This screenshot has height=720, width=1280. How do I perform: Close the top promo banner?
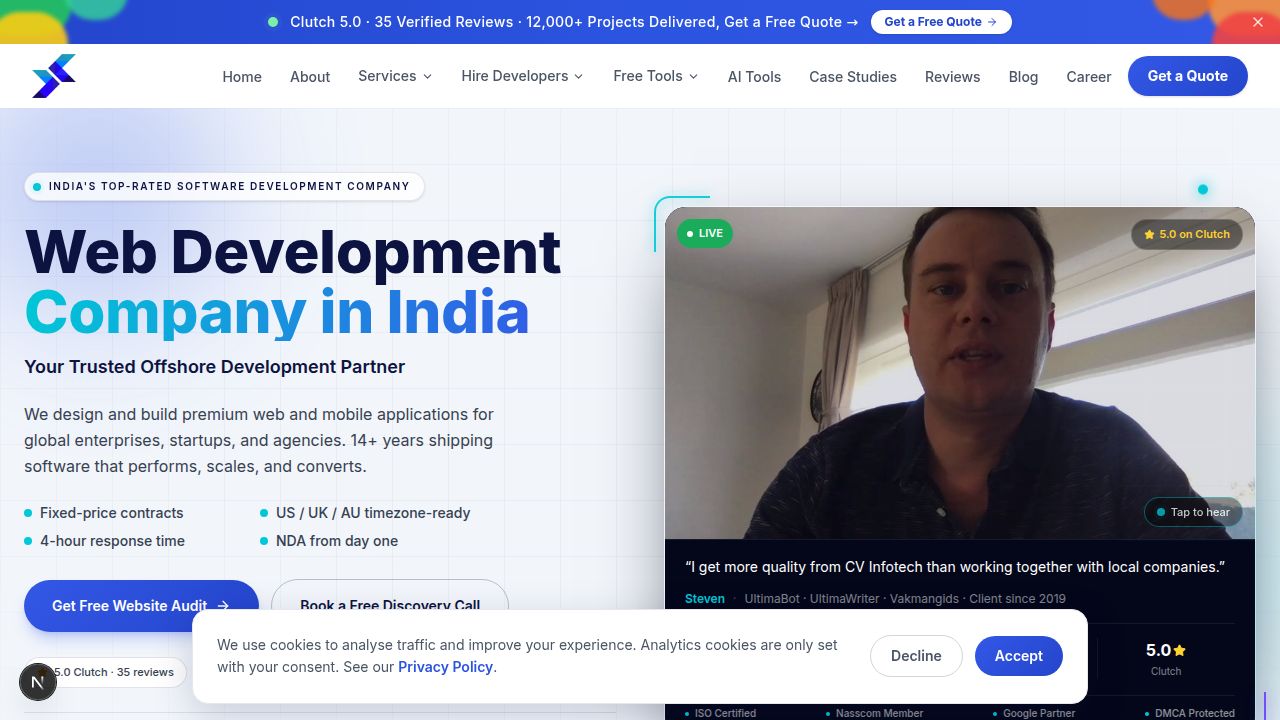(1258, 22)
